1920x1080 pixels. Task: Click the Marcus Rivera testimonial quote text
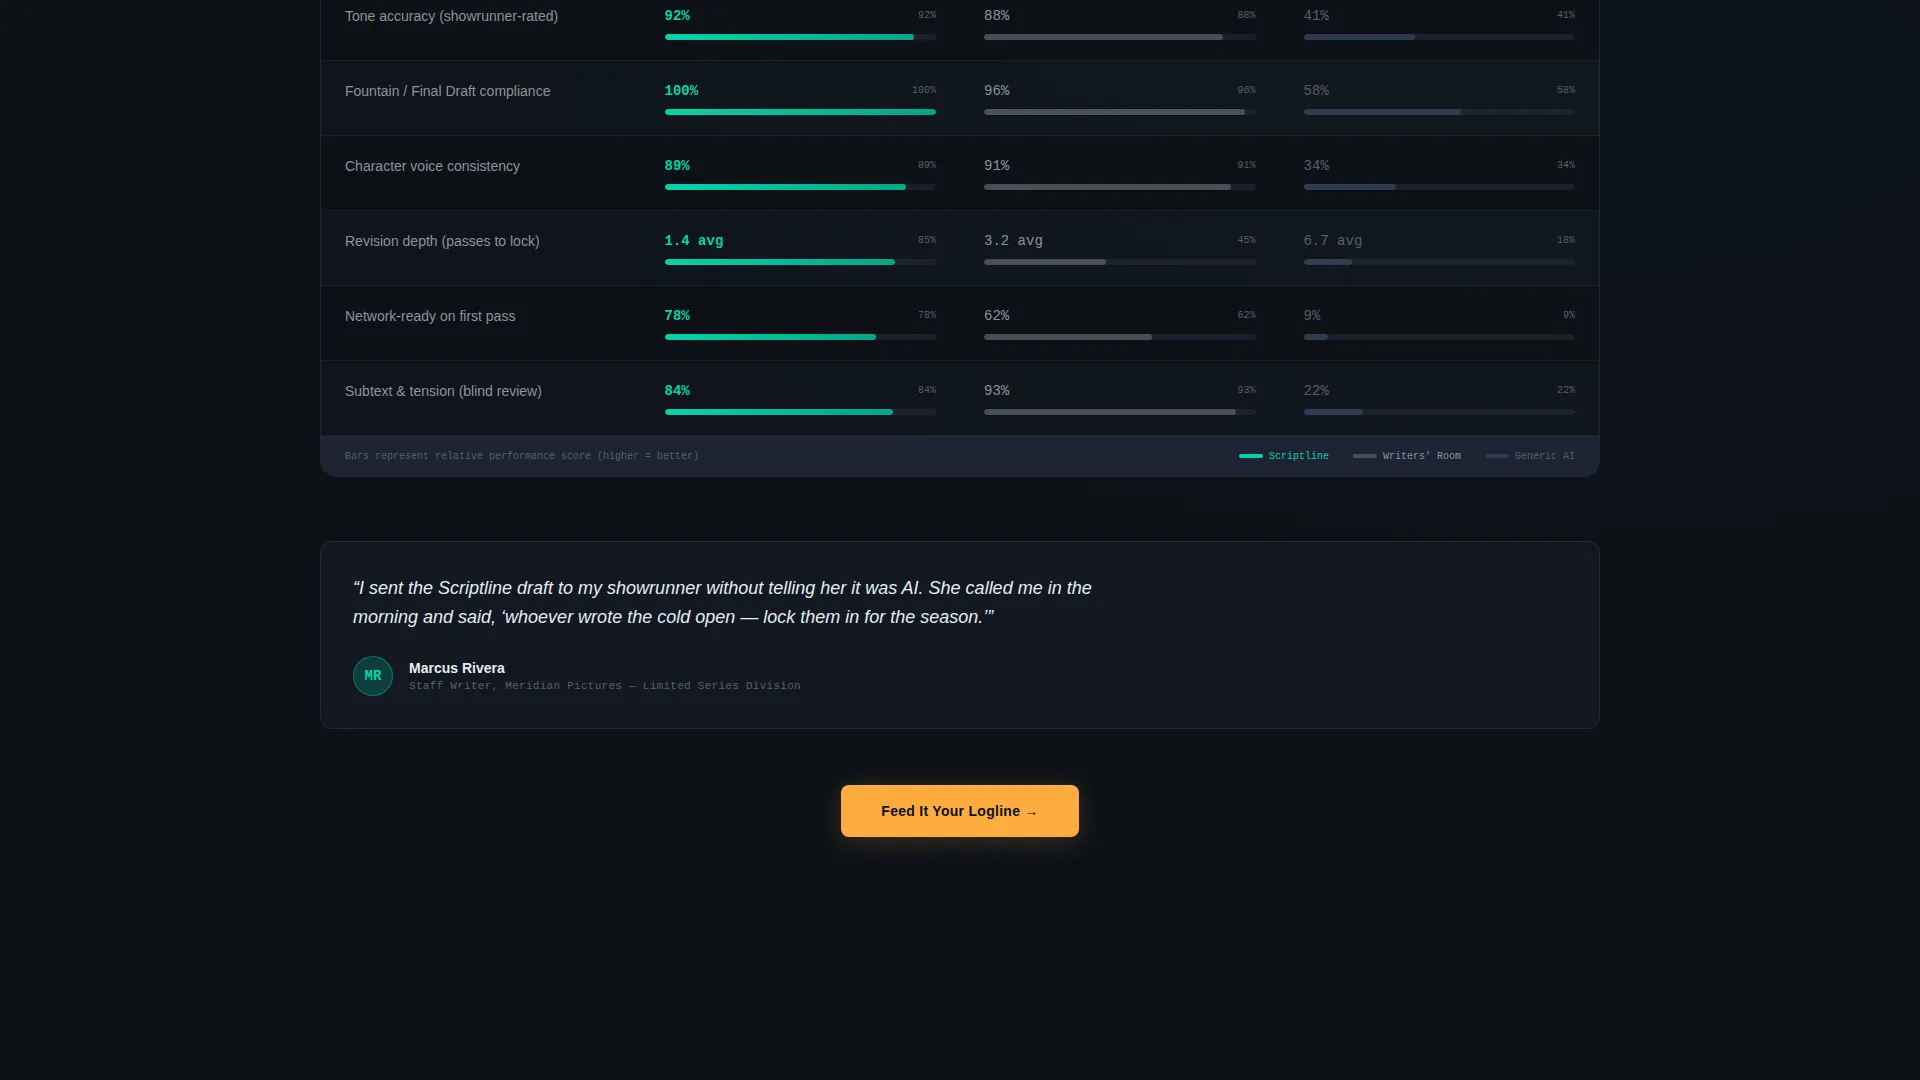[722, 603]
